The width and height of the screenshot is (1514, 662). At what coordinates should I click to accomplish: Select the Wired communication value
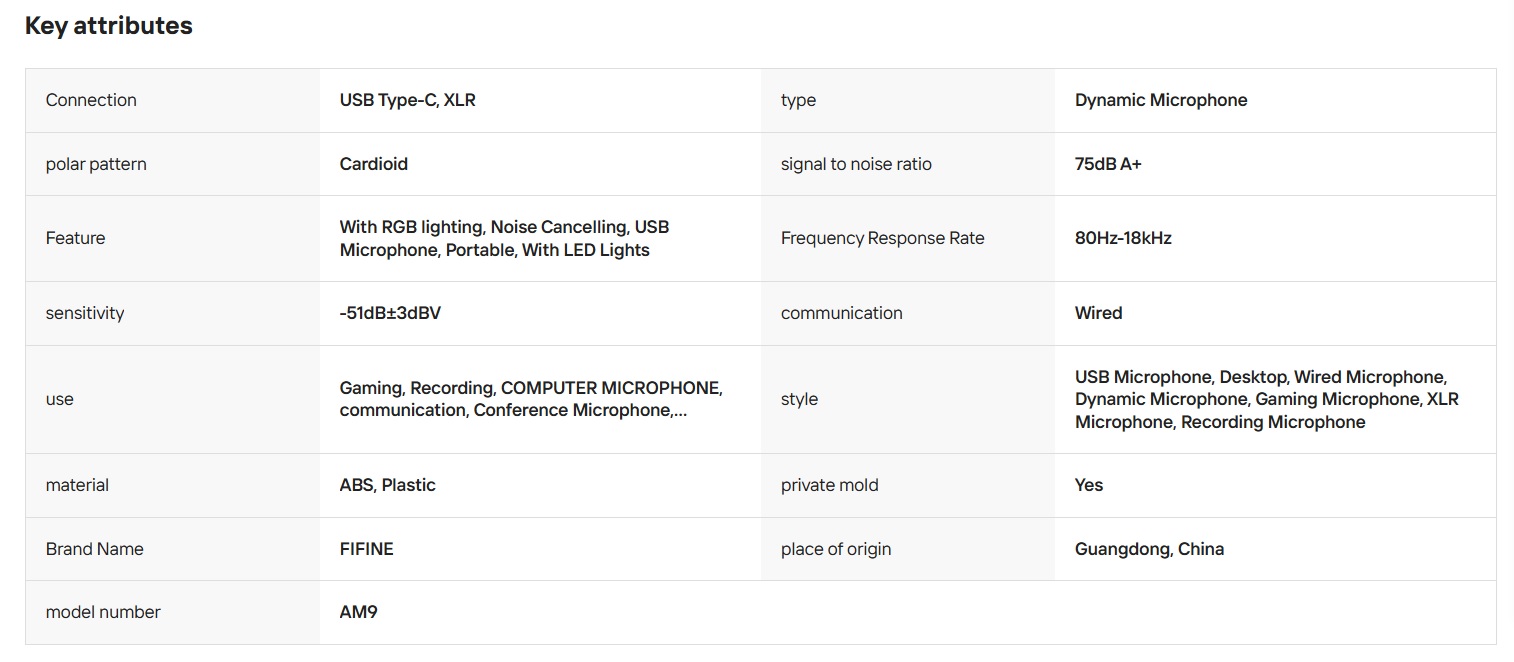pyautogui.click(x=1098, y=313)
